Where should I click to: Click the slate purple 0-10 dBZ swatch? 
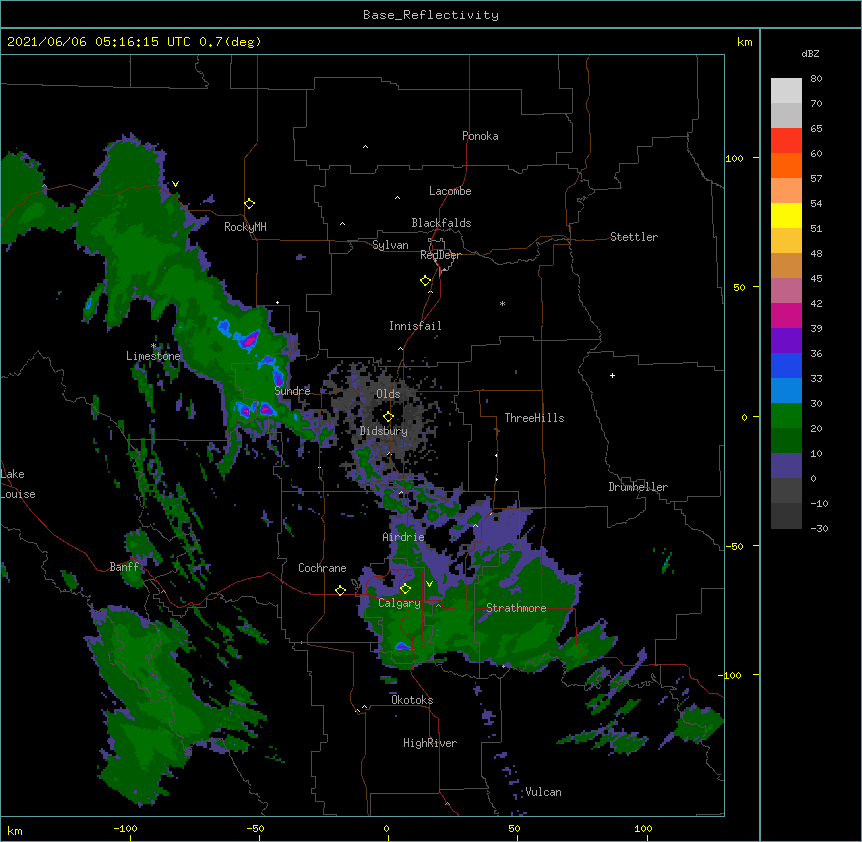(786, 466)
